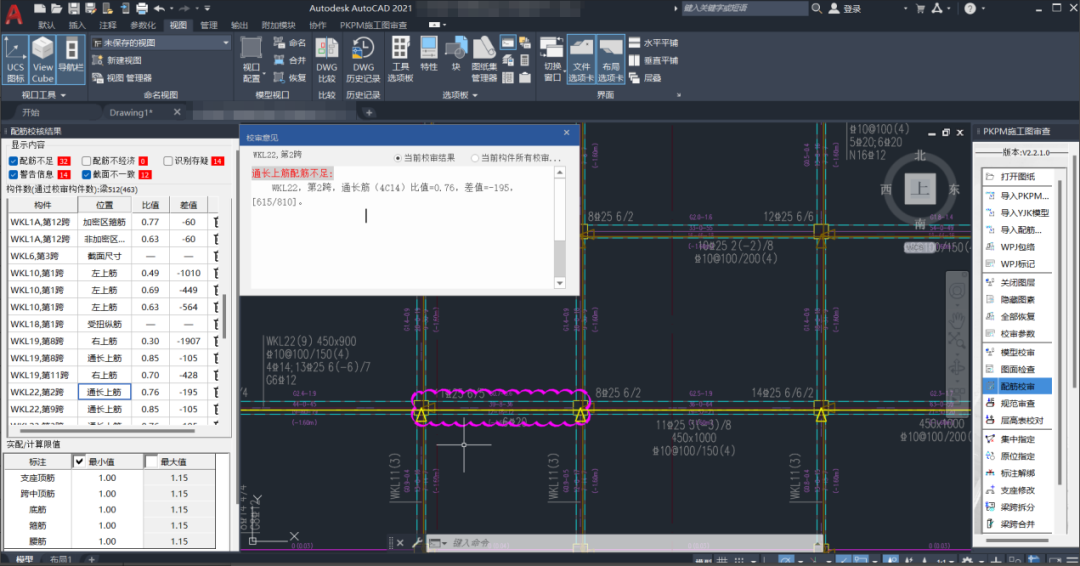Click the 垂直平铺 tile vertically icon
The width and height of the screenshot is (1080, 566).
point(634,61)
